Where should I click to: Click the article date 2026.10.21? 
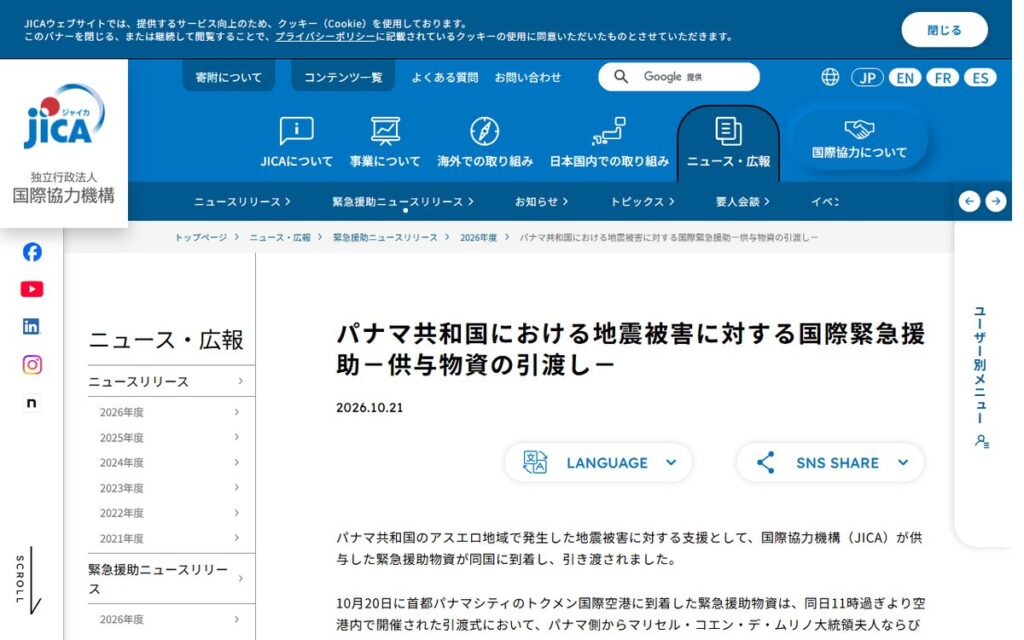pyautogui.click(x=370, y=408)
